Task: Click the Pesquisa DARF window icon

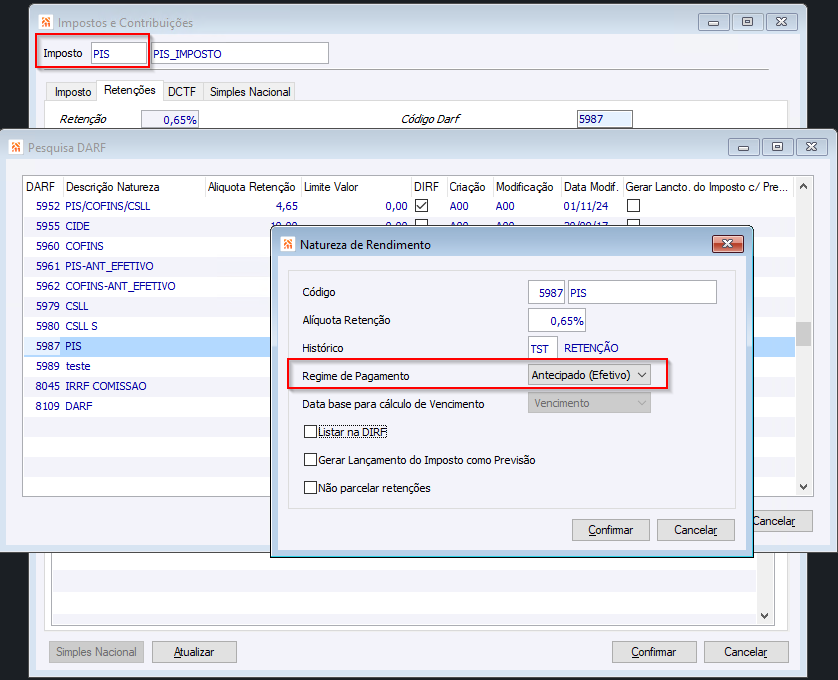Action: point(16,147)
